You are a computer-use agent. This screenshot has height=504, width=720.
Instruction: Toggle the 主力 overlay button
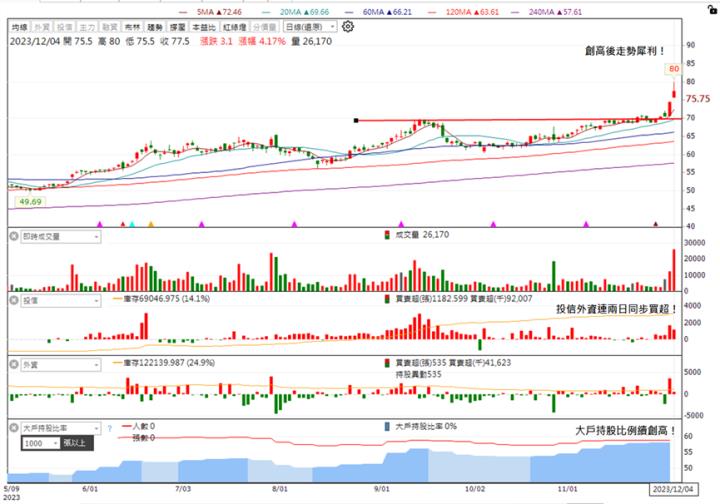point(87,28)
